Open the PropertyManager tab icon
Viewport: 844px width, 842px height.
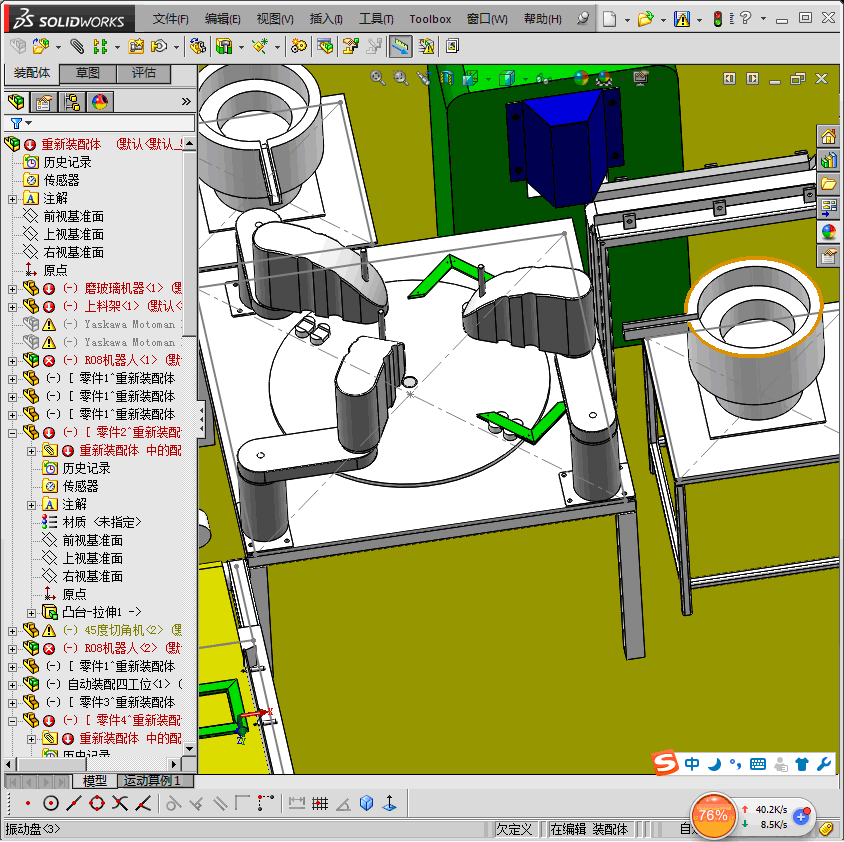(x=44, y=101)
